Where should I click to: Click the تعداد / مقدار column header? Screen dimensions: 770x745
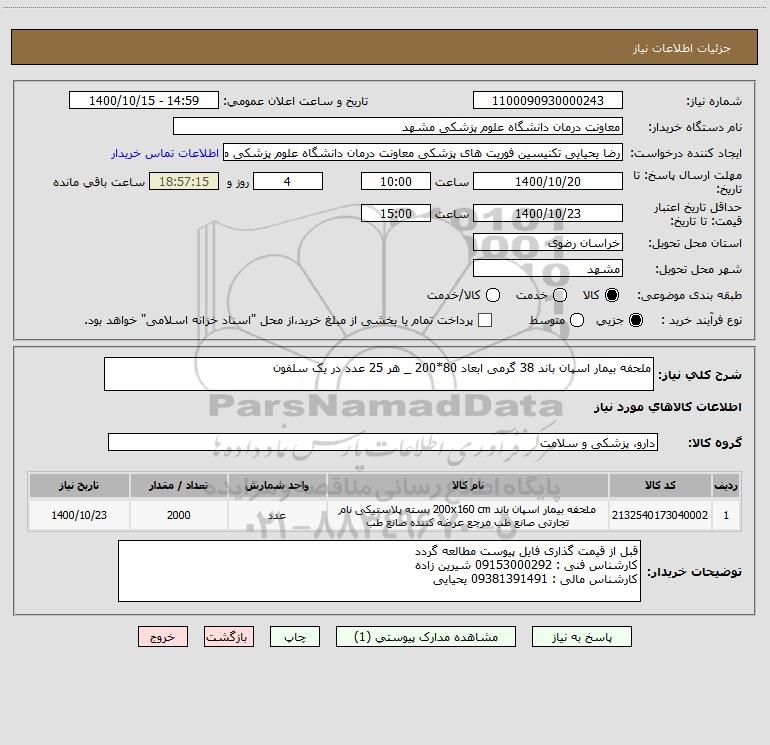178,485
